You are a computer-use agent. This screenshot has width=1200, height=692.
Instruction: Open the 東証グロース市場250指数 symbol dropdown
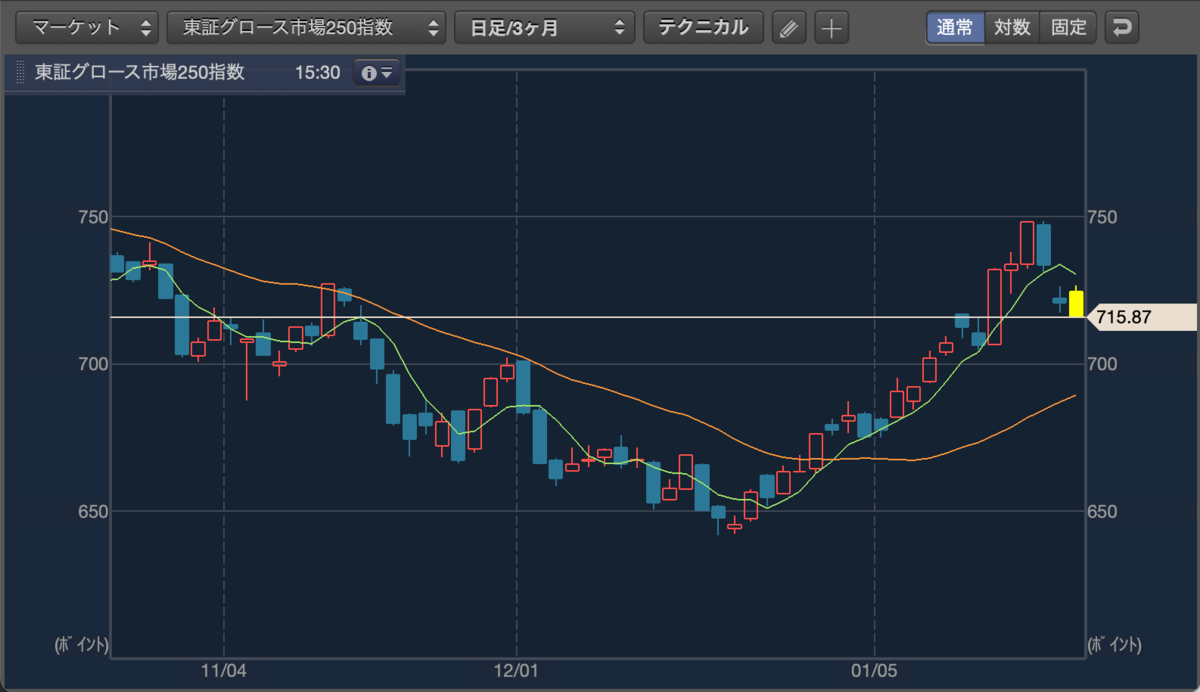pos(306,28)
